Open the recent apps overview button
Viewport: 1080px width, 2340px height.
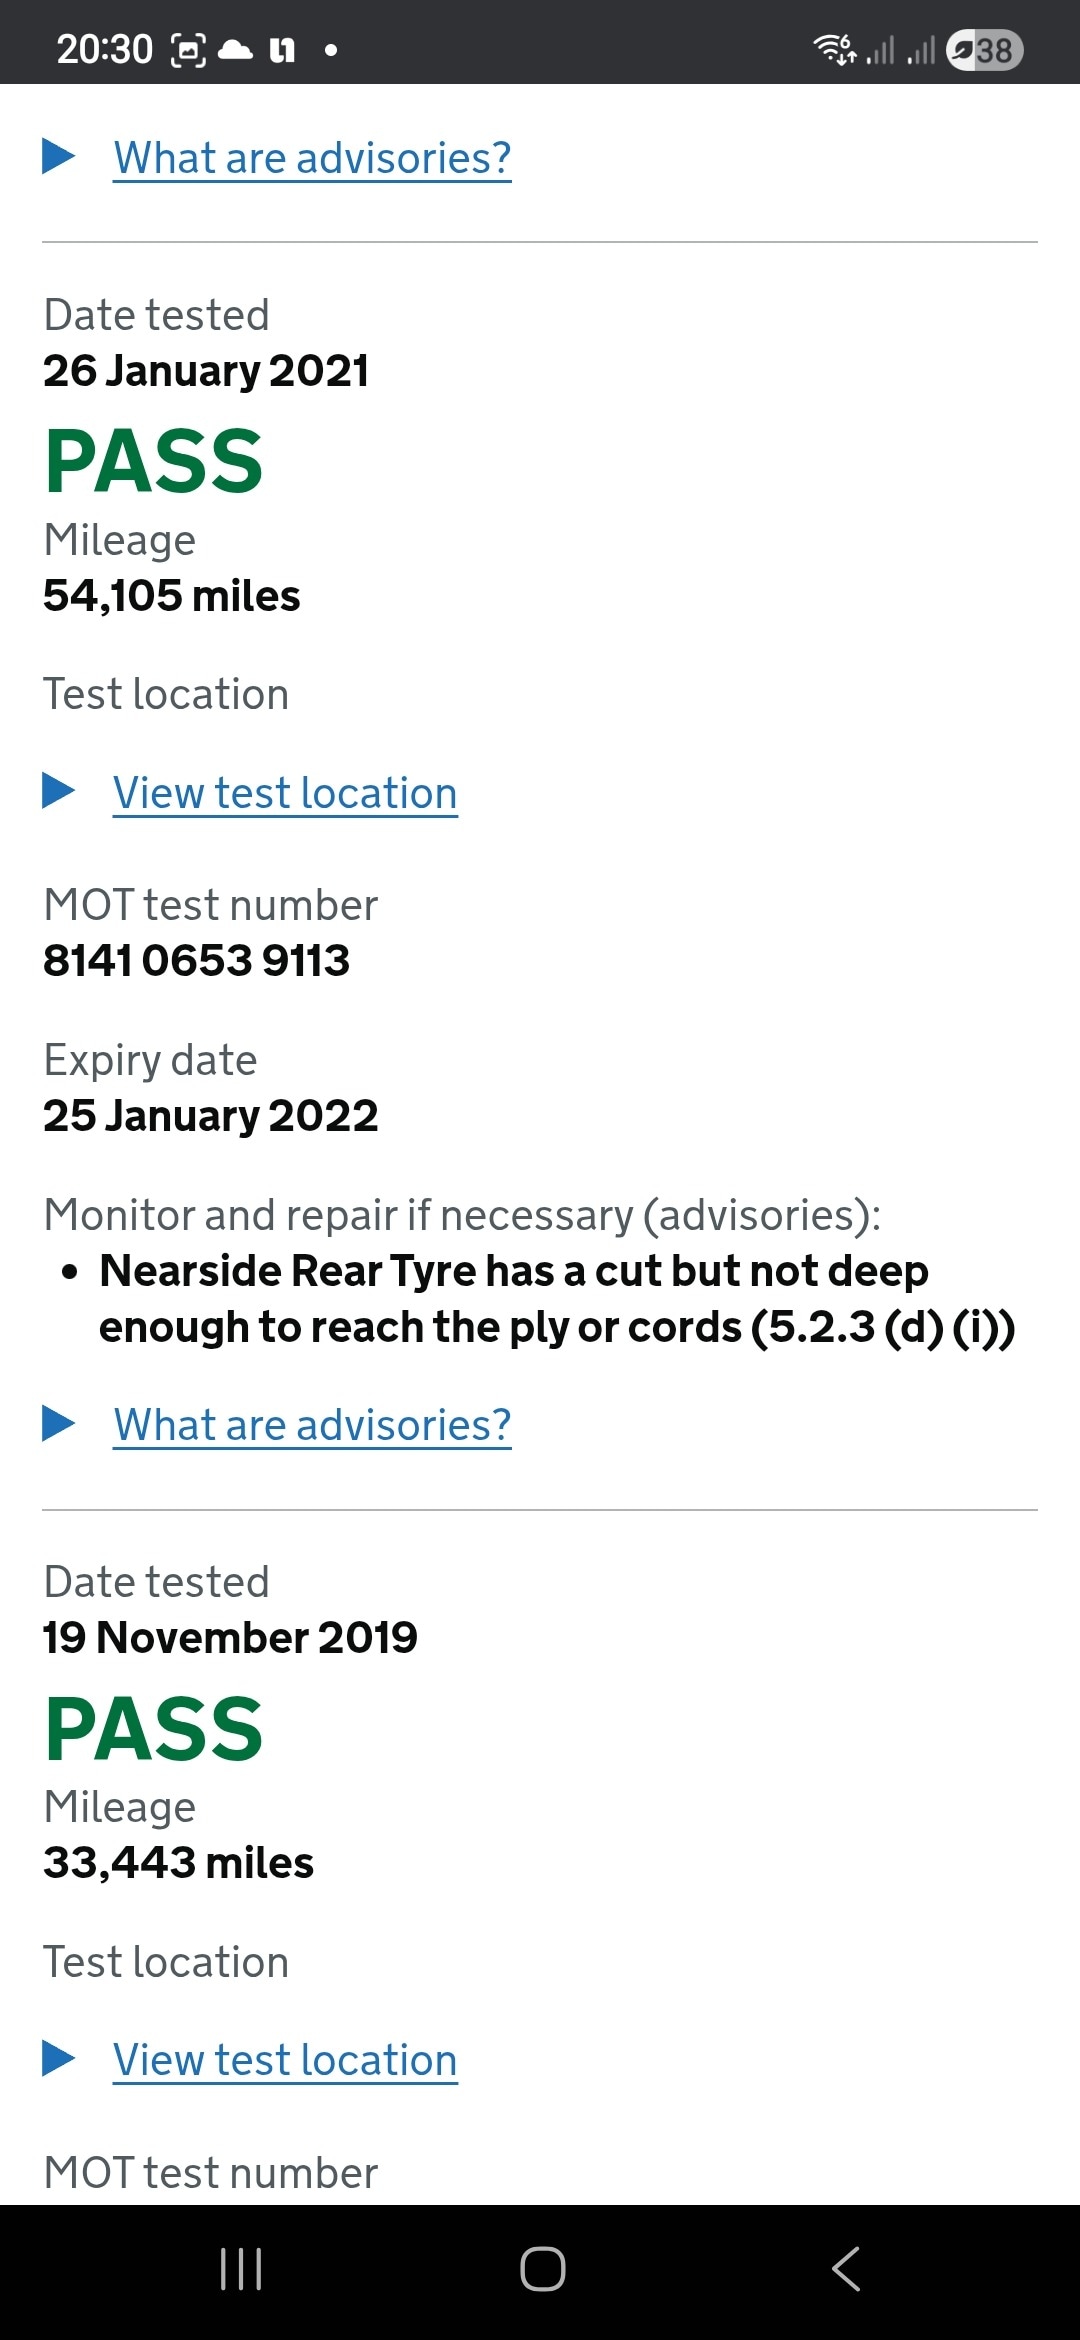(x=241, y=2268)
